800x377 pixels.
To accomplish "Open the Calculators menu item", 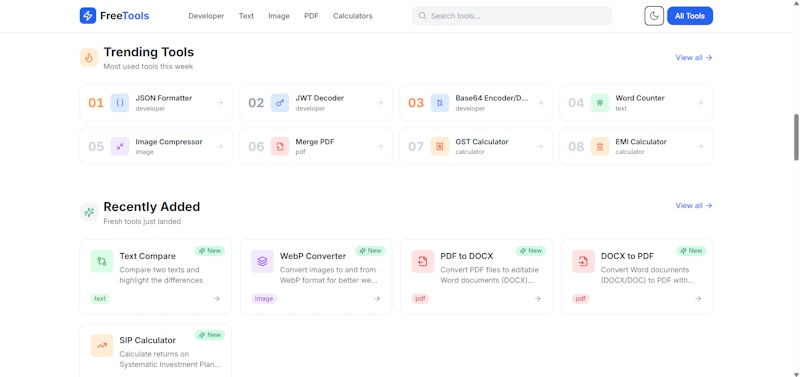I will [x=353, y=16].
